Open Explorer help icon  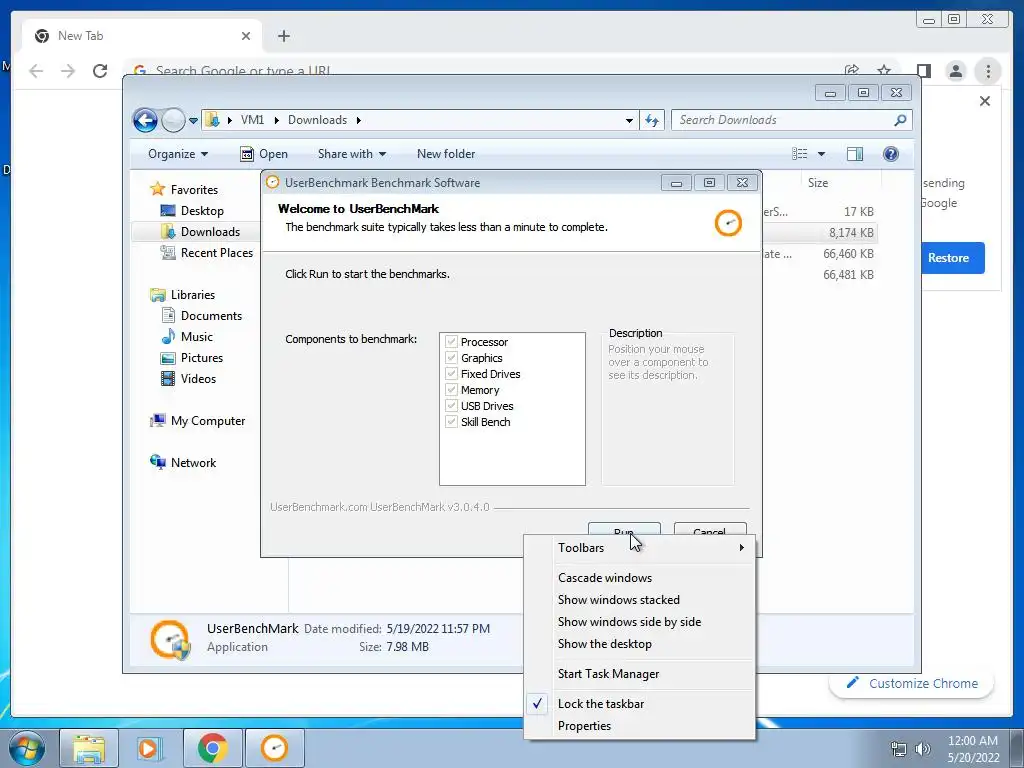(x=891, y=154)
